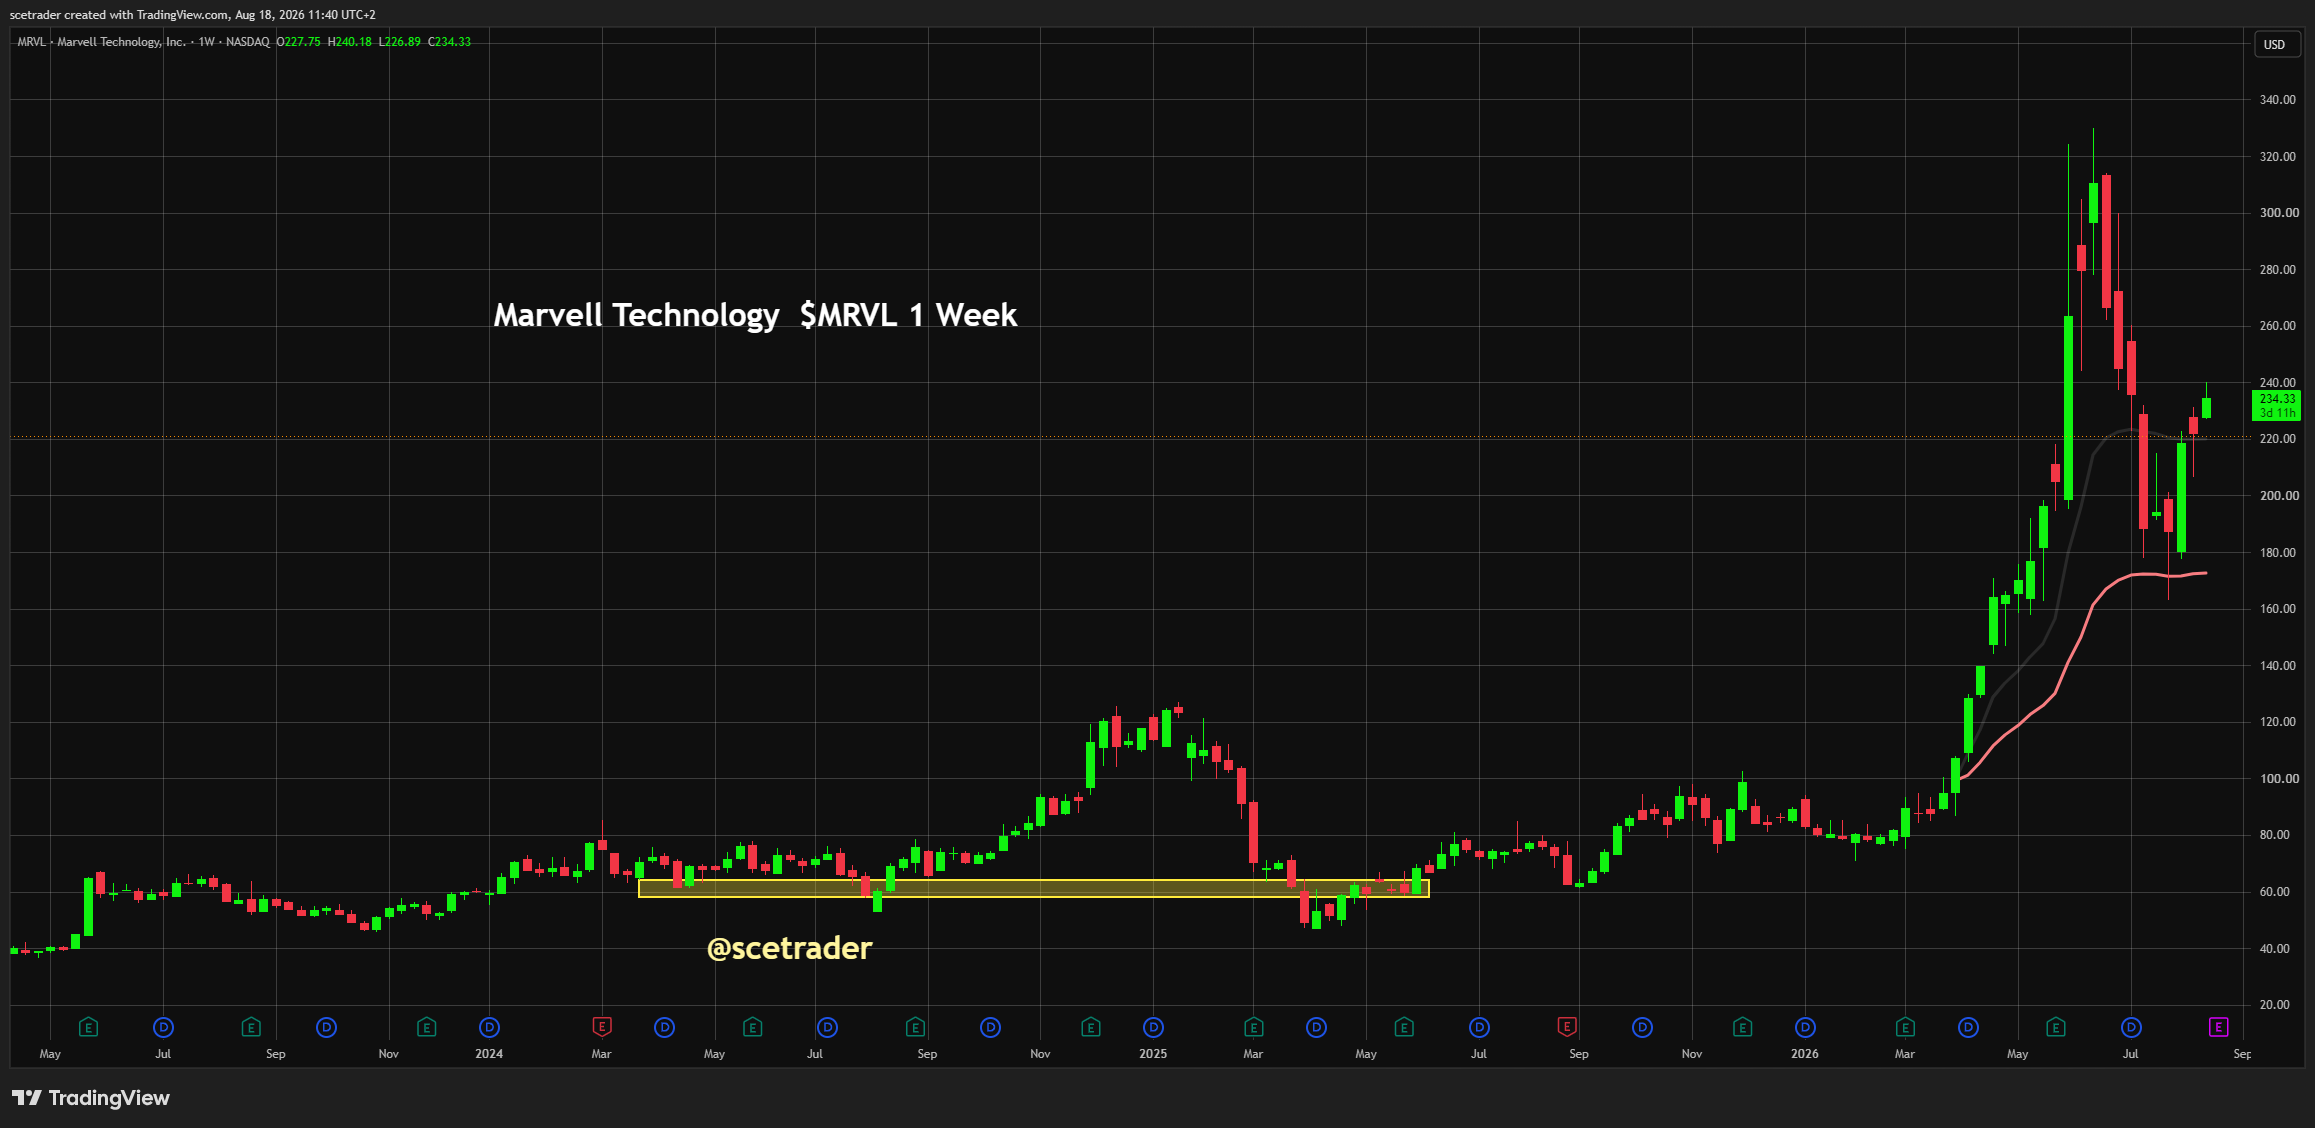The height and width of the screenshot is (1128, 2315).
Task: Click the earnings marker above the March 2026 label
Action: tap(1905, 1027)
